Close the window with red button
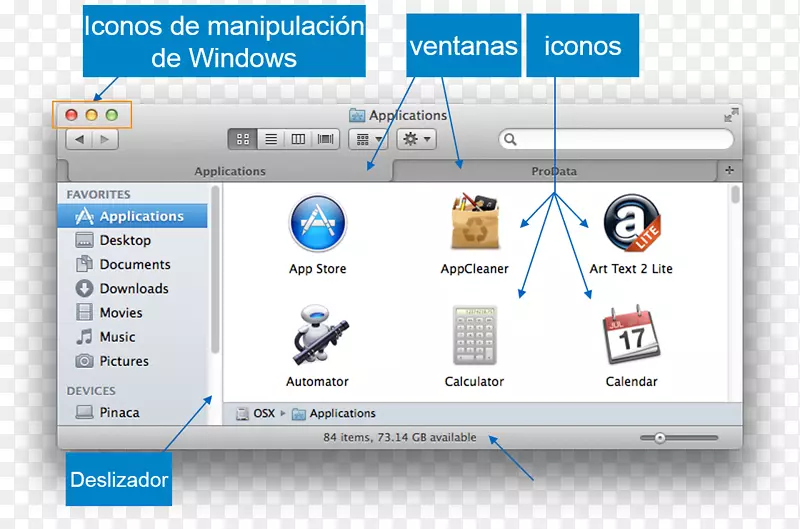 click(x=71, y=115)
